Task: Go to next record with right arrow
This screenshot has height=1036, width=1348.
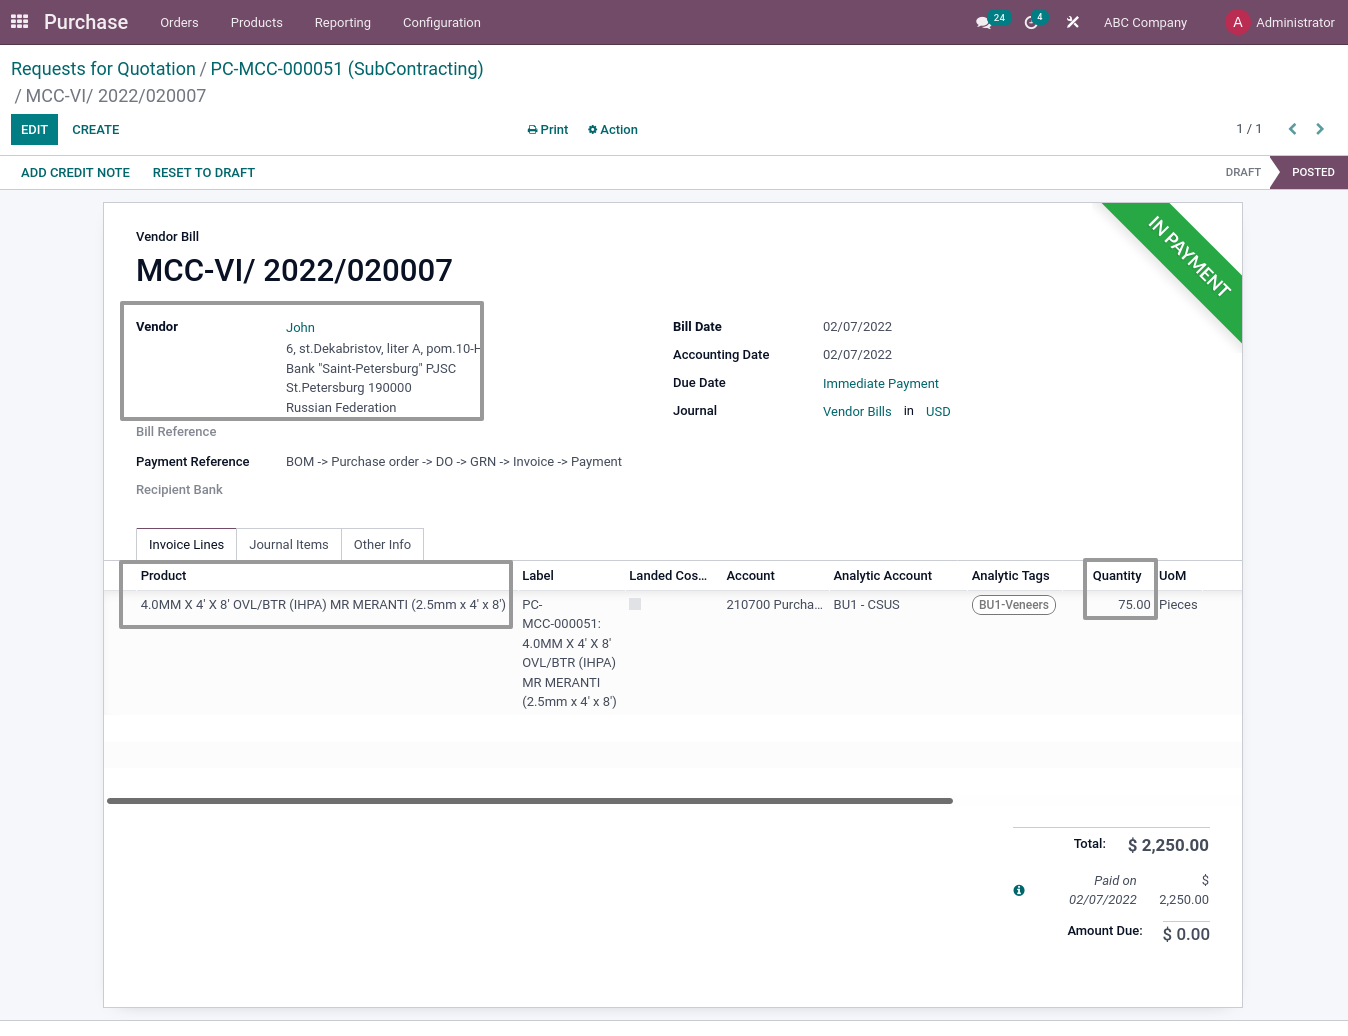Action: pyautogui.click(x=1319, y=128)
